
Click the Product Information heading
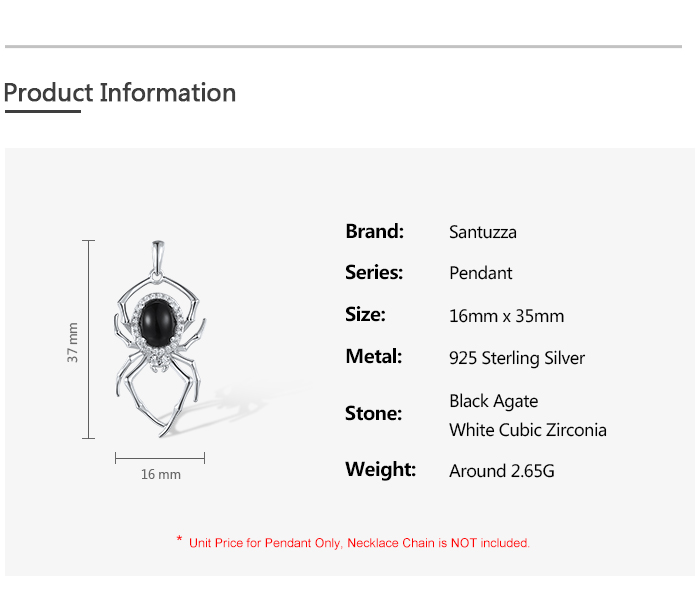click(120, 93)
